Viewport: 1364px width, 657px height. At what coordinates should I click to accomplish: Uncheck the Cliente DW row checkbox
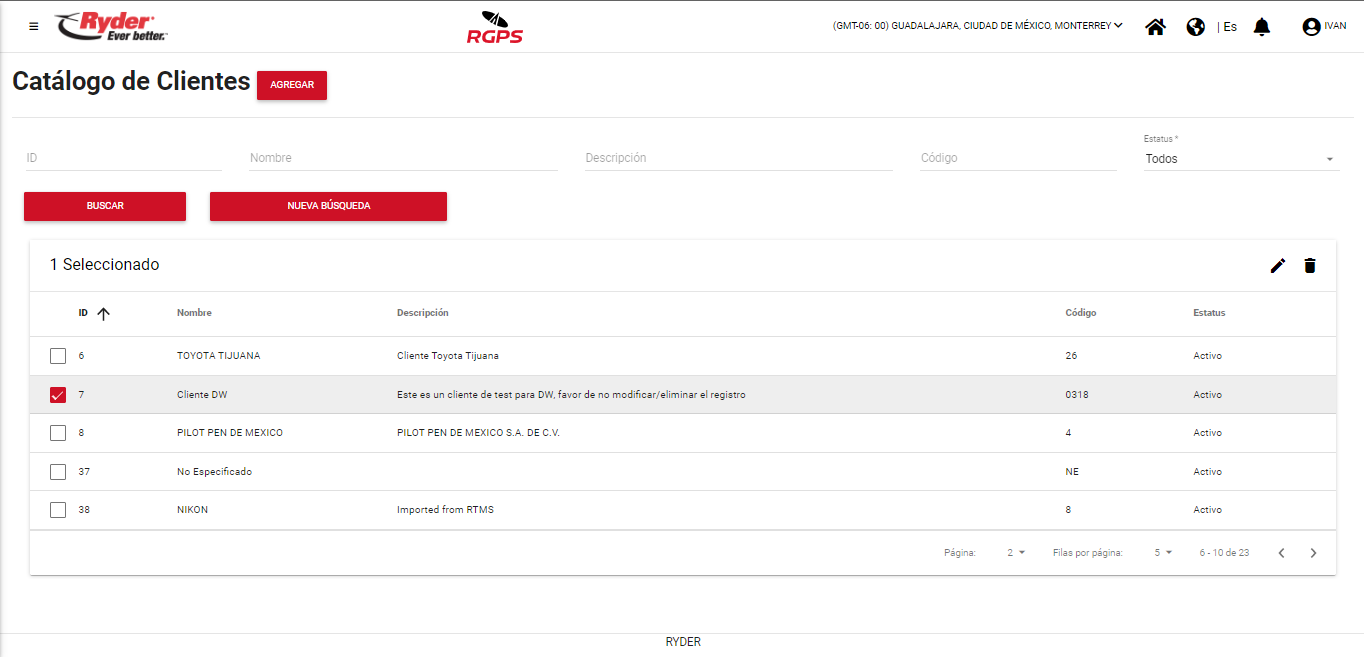point(58,395)
